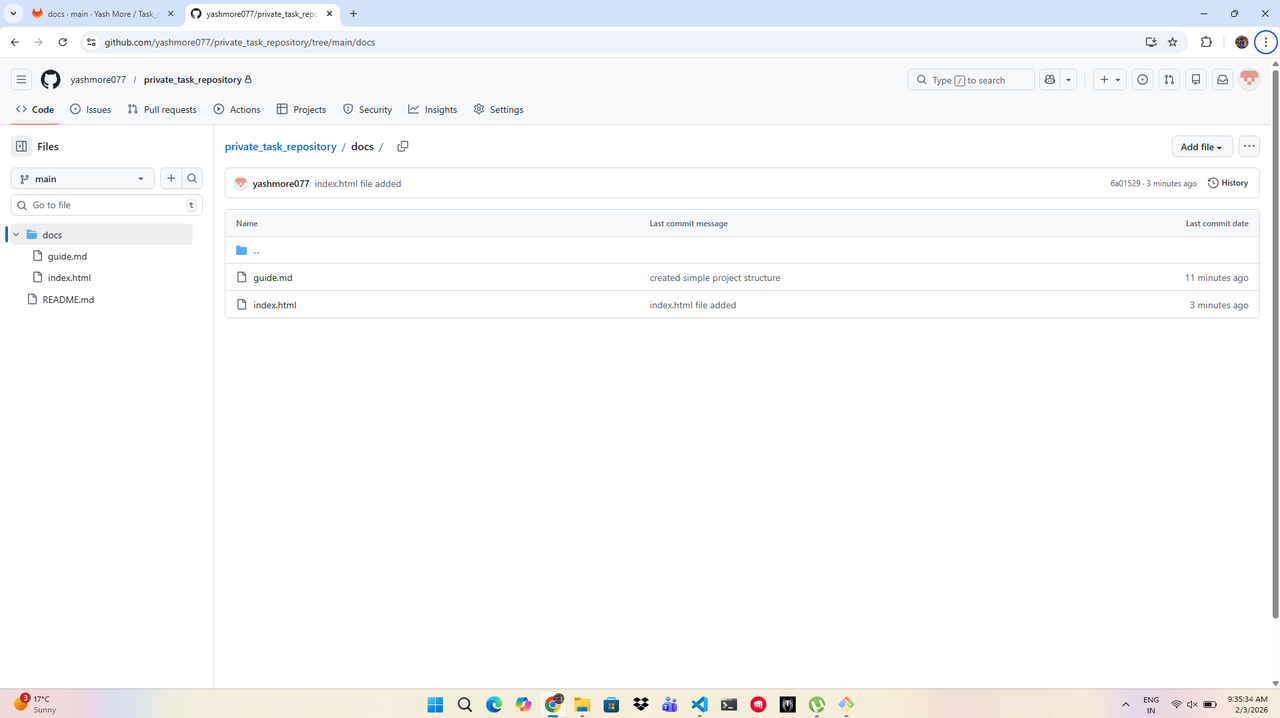The width and height of the screenshot is (1280, 718).
Task: Click the address bar URL
Action: (x=240, y=42)
